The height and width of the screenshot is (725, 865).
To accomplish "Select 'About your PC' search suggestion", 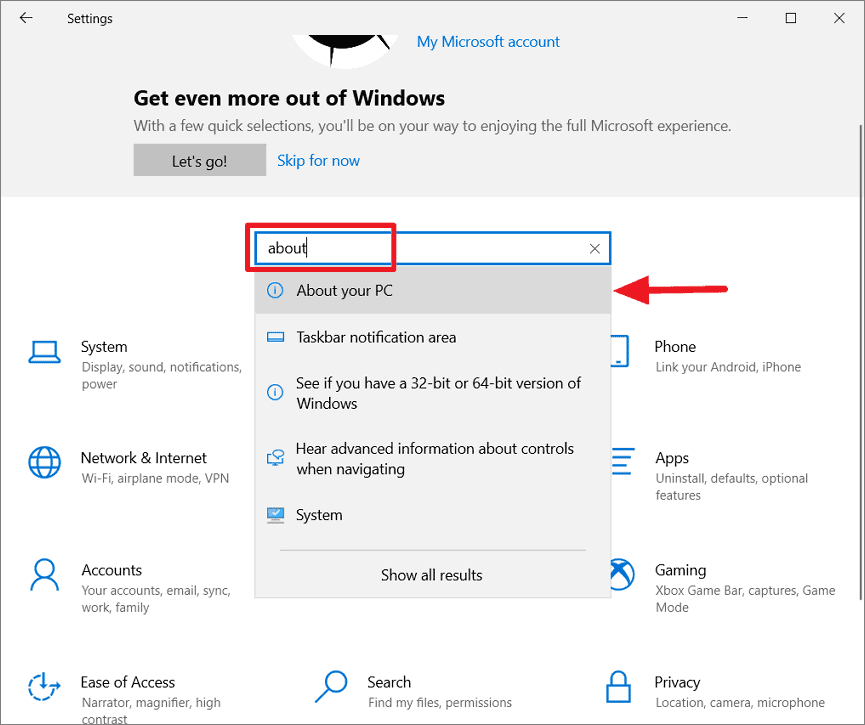I will pyautogui.click(x=432, y=290).
